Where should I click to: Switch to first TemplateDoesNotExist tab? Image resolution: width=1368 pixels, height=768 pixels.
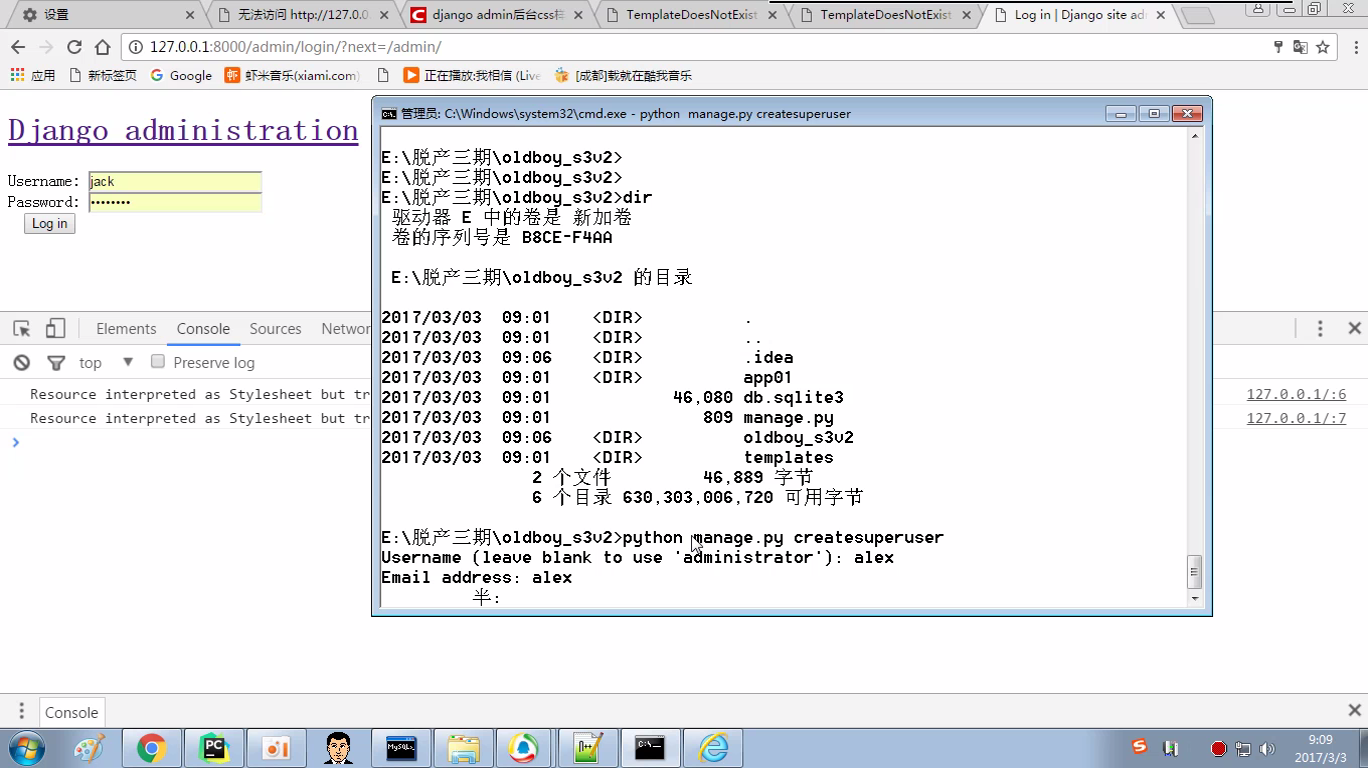click(x=690, y=15)
